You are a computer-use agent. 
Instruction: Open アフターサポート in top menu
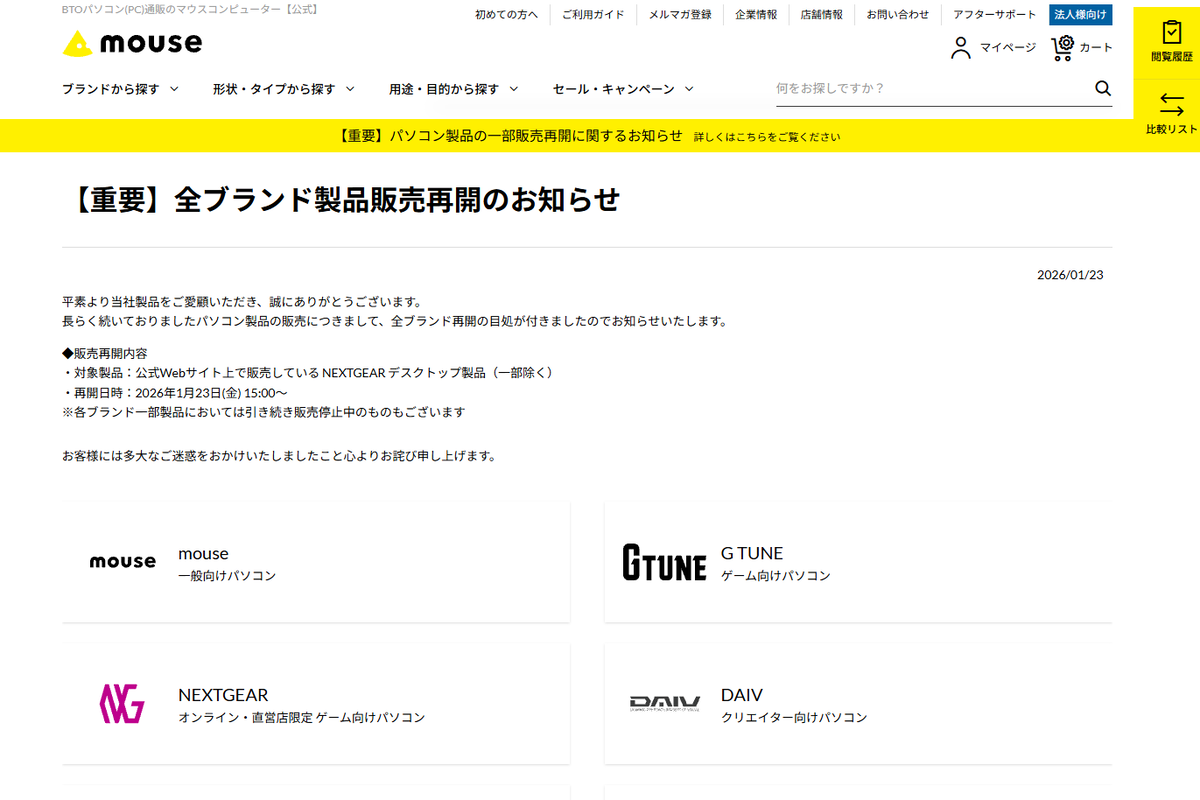(995, 15)
